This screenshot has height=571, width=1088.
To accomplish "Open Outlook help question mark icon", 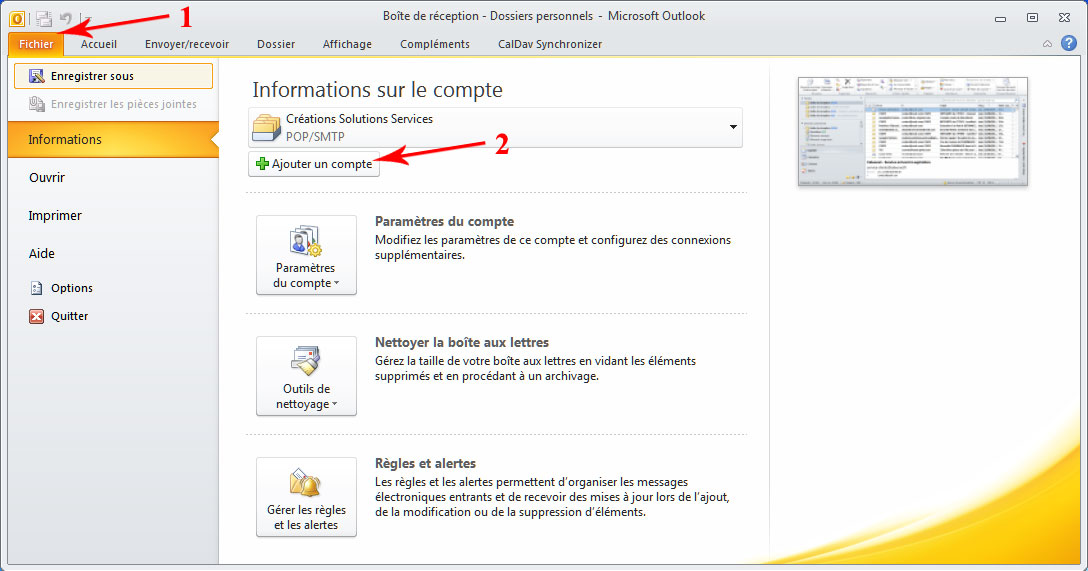I will (x=1069, y=43).
